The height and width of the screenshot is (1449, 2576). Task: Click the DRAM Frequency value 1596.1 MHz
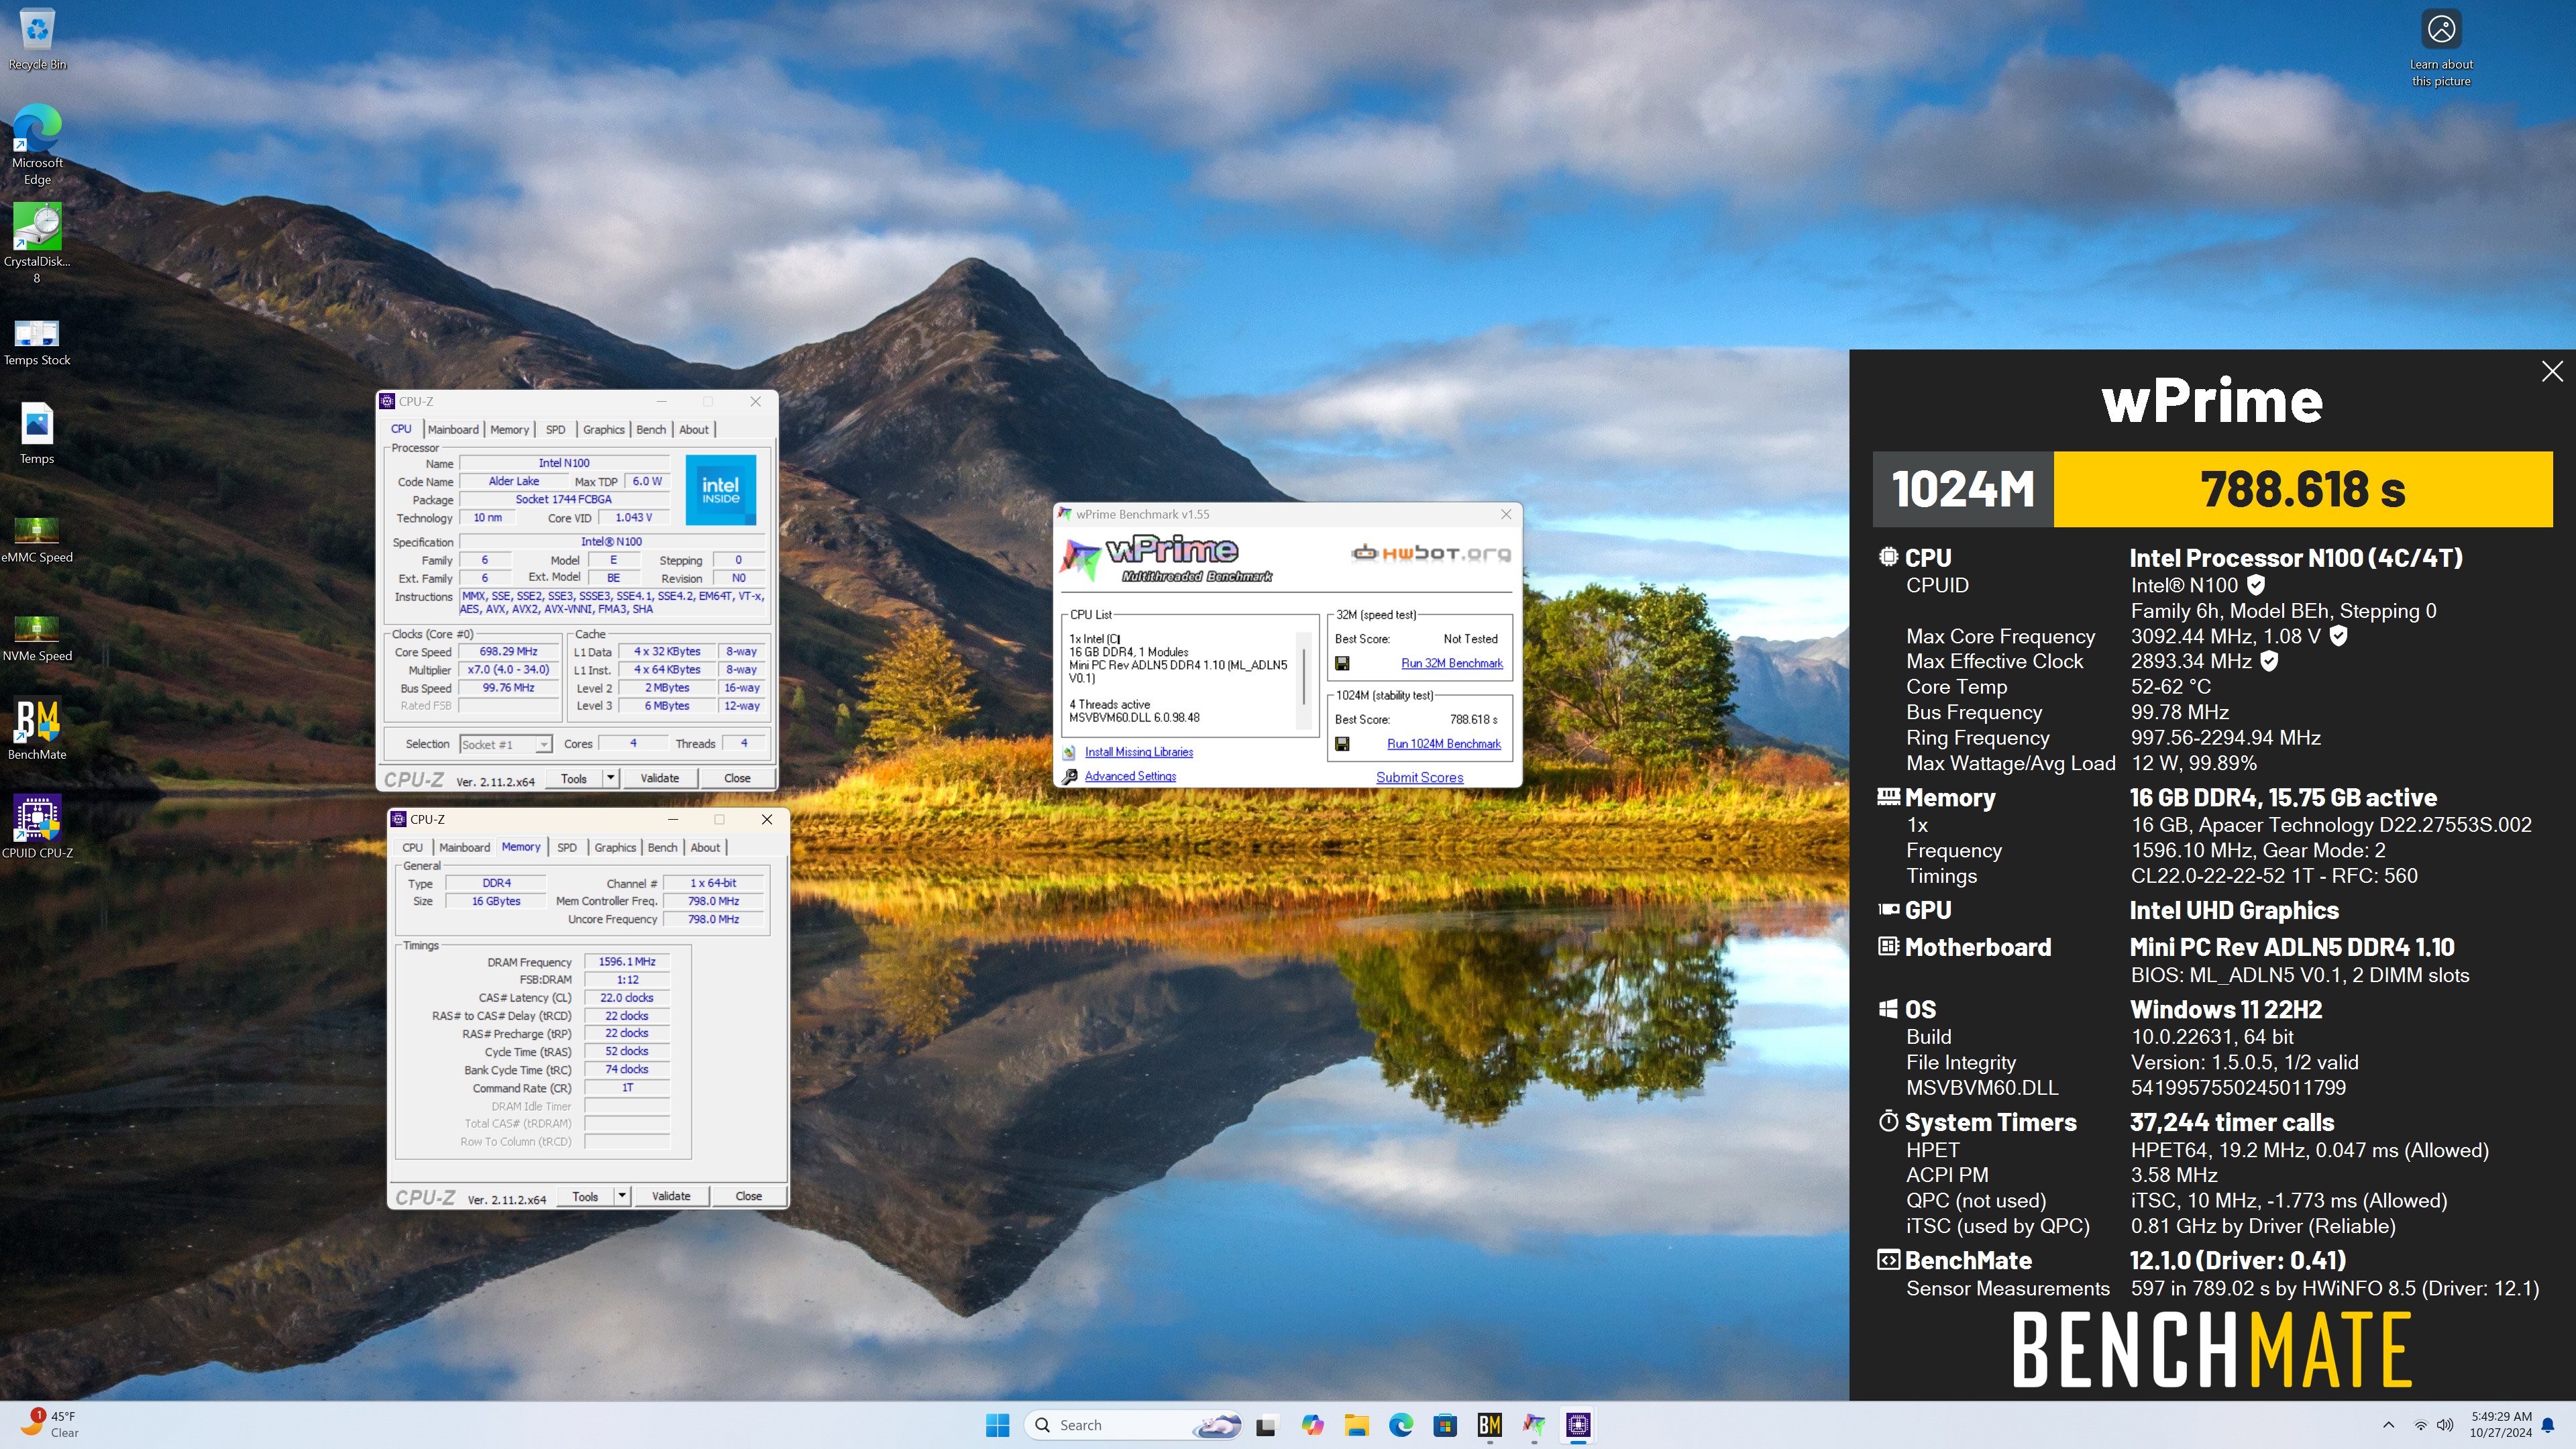point(627,961)
